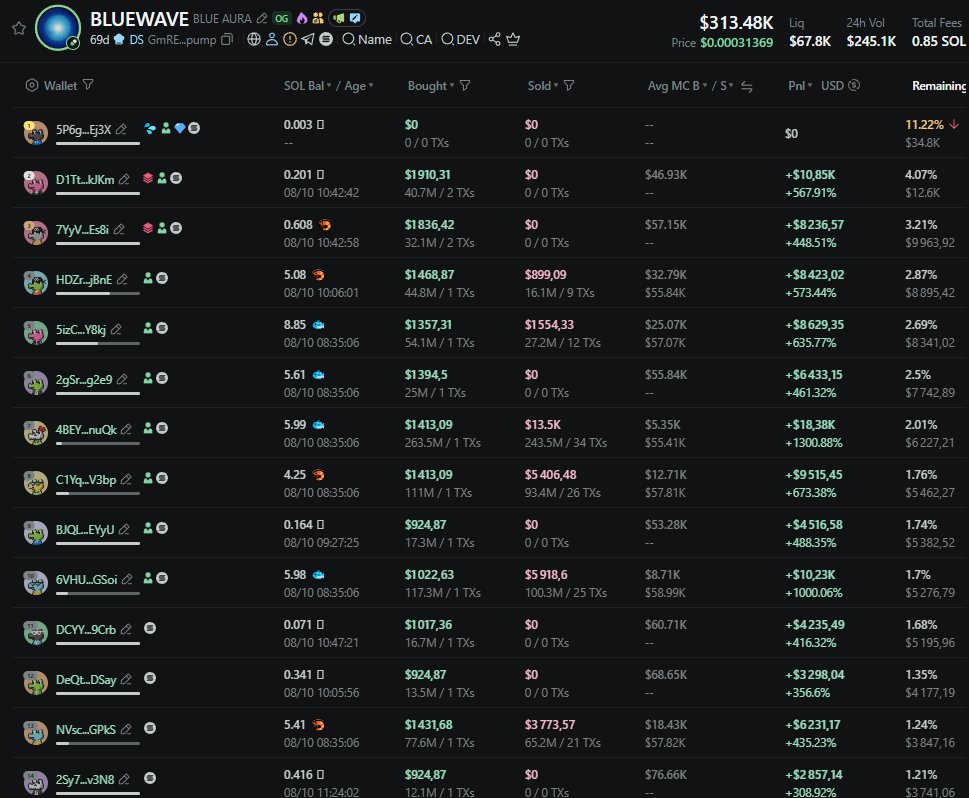Click the grey striped circle icon after Telegram
Image resolution: width=969 pixels, height=798 pixels.
click(x=326, y=40)
